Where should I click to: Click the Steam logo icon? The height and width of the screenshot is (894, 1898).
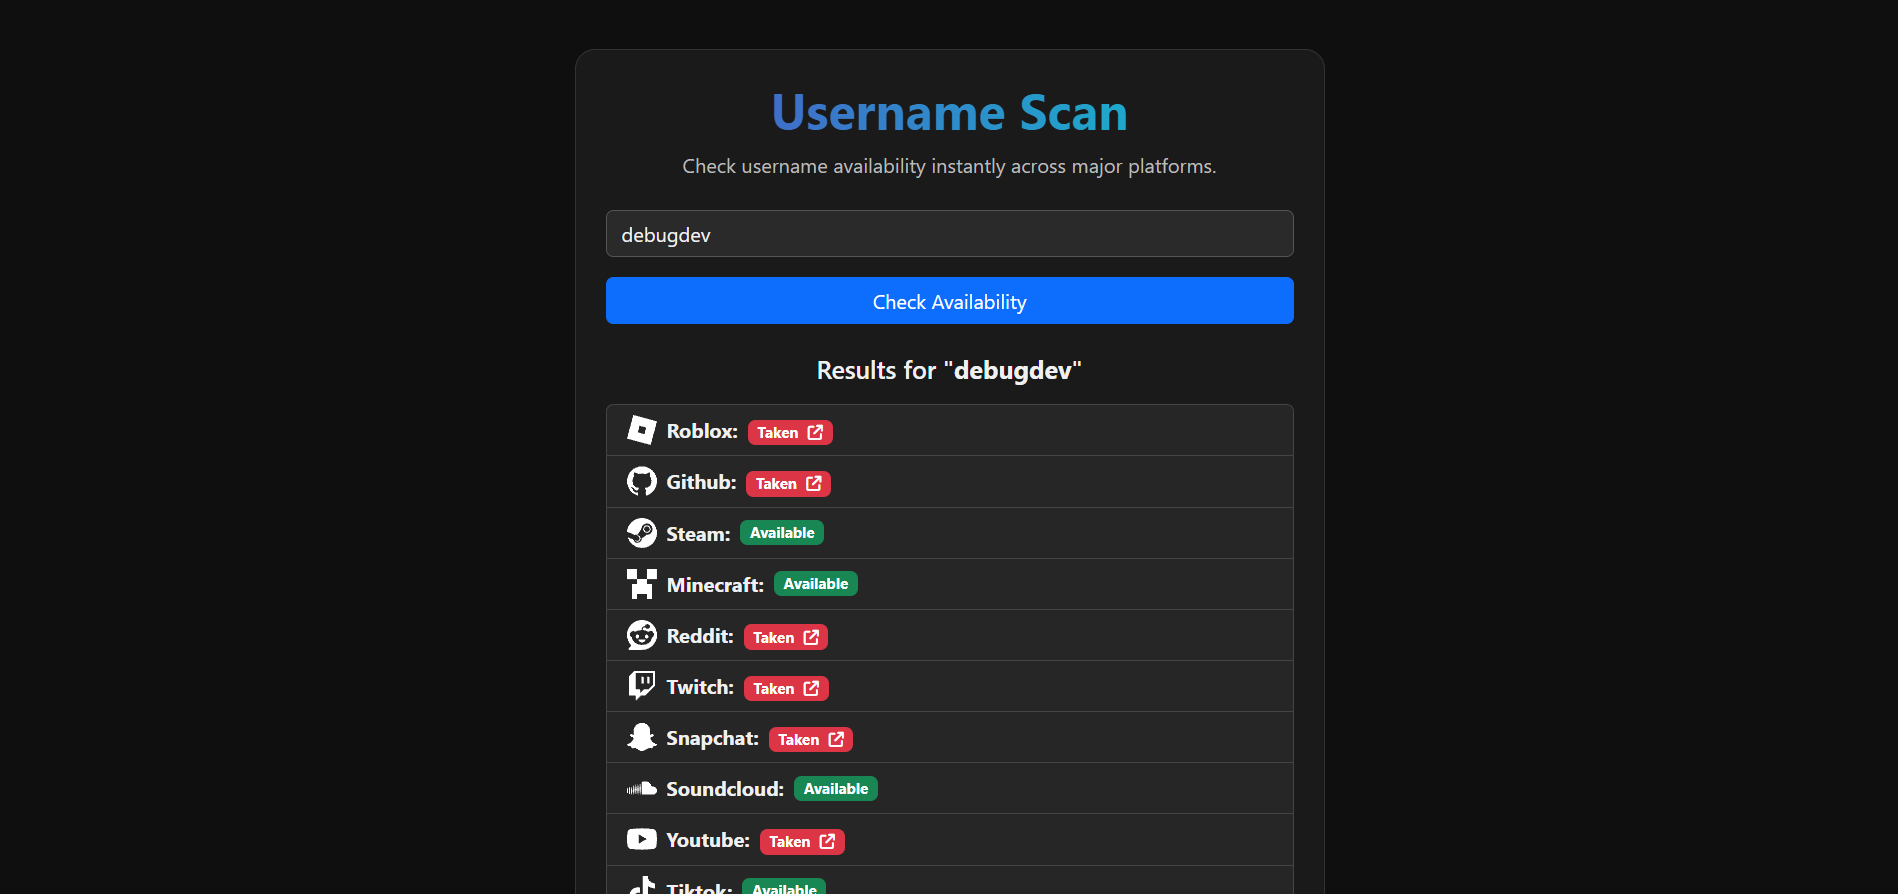(641, 533)
